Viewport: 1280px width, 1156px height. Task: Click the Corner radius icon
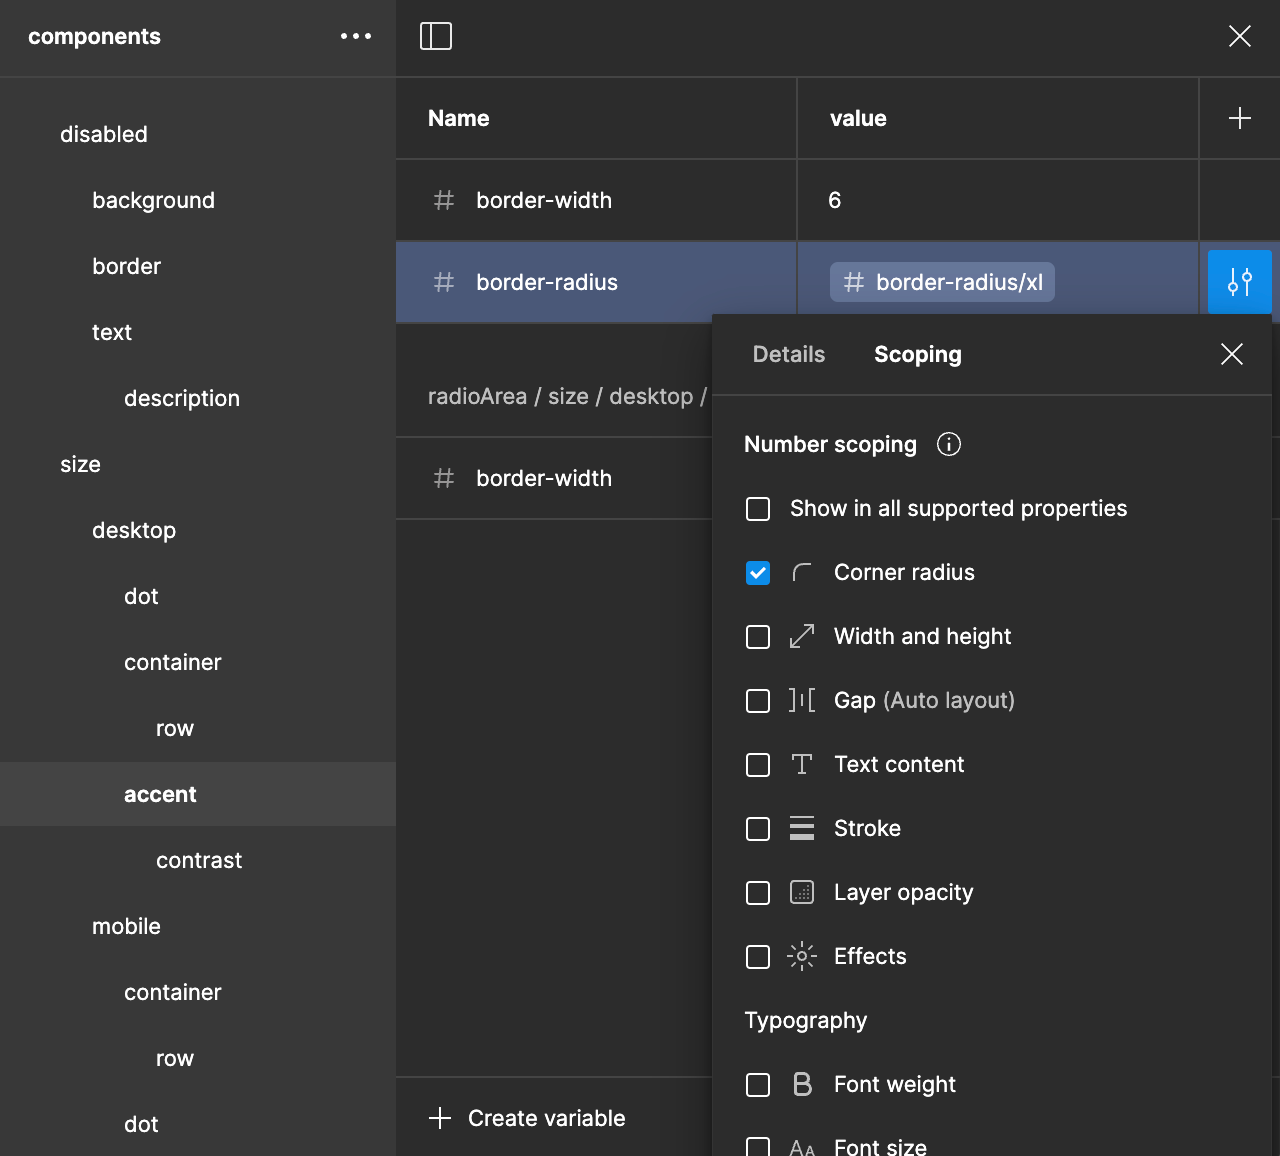[802, 572]
